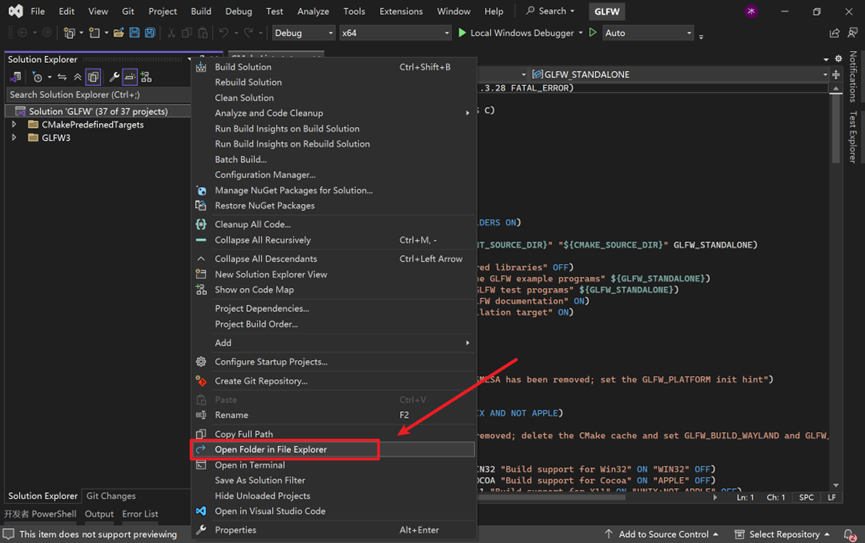
Task: Start debugging with the green play icon
Action: point(462,33)
